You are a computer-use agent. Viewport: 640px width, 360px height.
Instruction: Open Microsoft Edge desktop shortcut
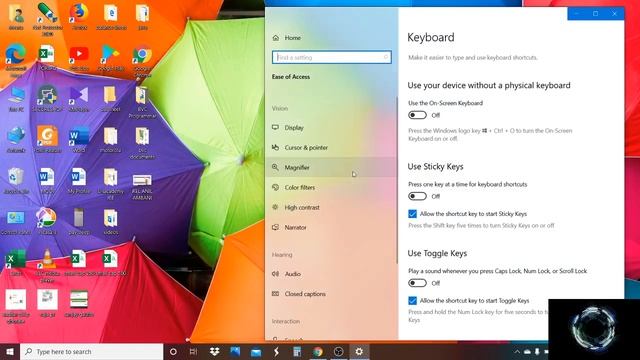16,60
